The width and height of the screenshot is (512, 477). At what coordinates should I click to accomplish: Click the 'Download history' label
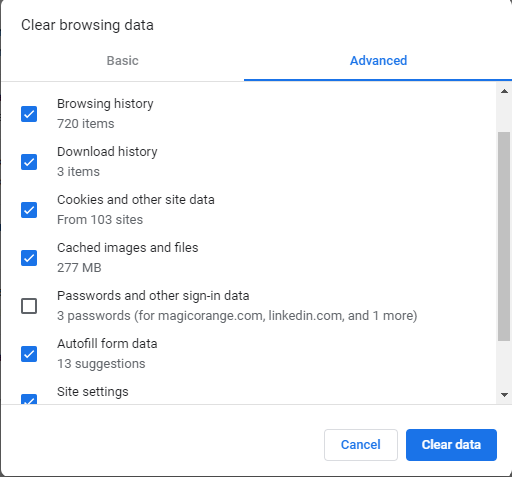107,152
